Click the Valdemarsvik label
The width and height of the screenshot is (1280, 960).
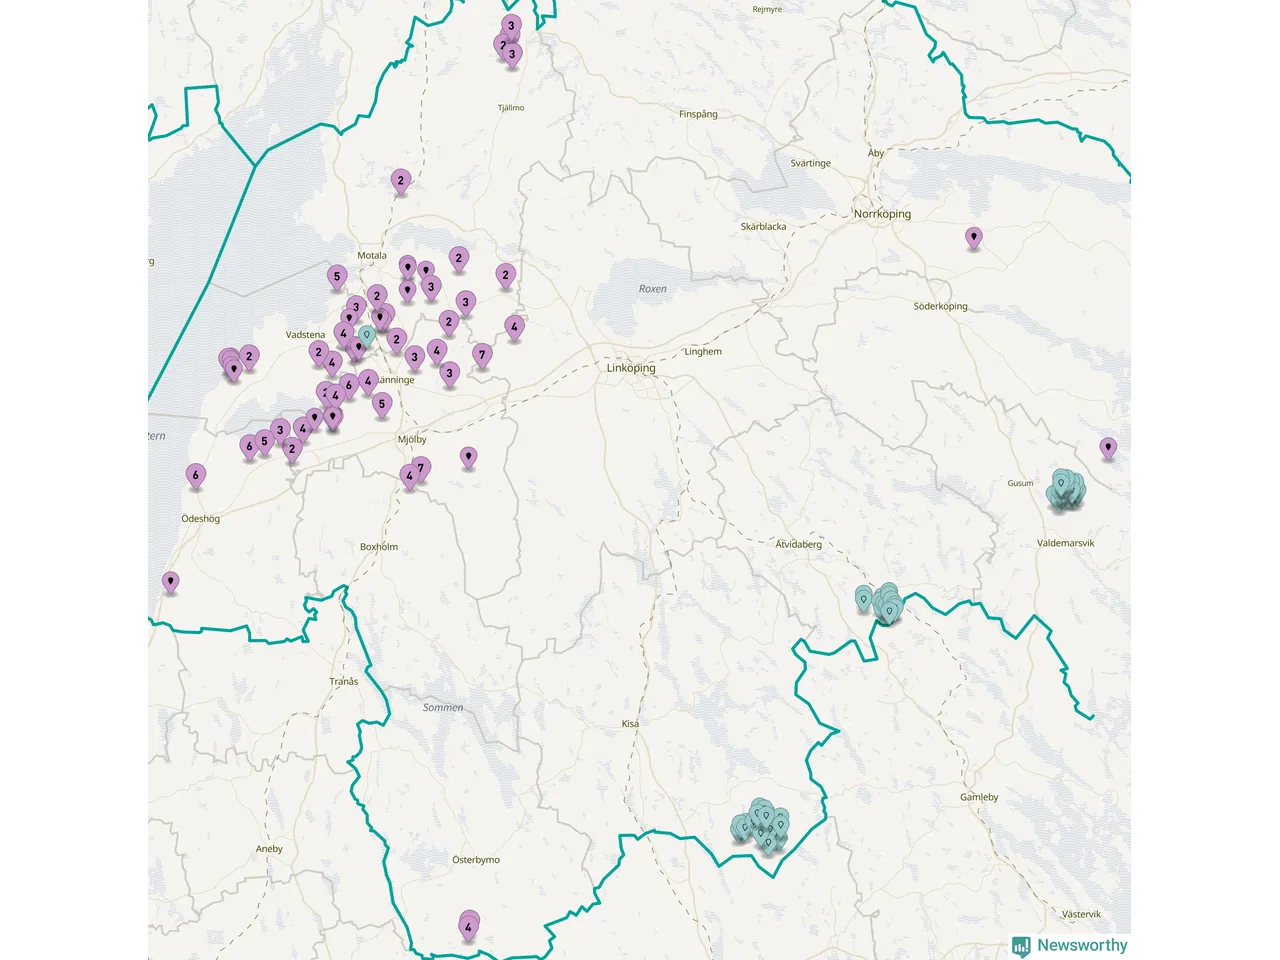coord(1065,544)
